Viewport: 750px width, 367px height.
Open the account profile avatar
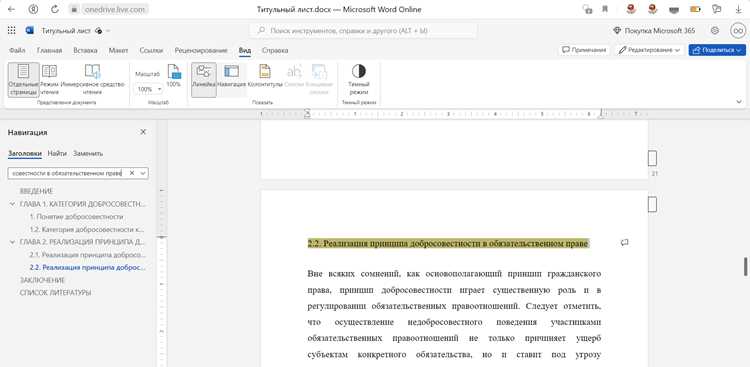tap(738, 31)
